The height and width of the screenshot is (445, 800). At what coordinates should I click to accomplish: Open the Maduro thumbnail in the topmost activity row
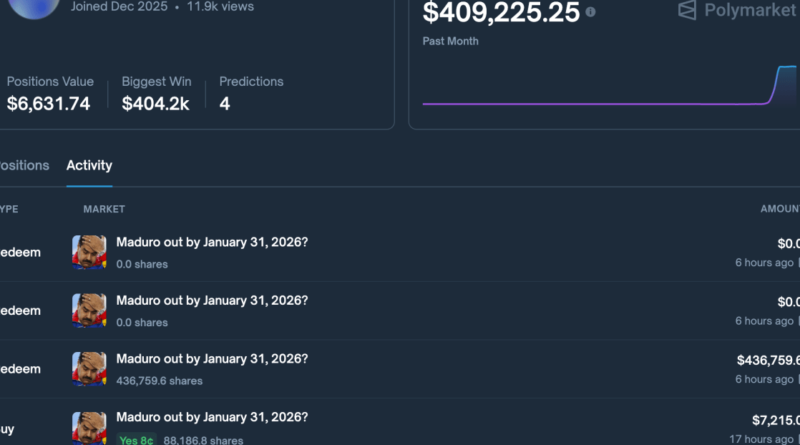pyautogui.click(x=89, y=252)
